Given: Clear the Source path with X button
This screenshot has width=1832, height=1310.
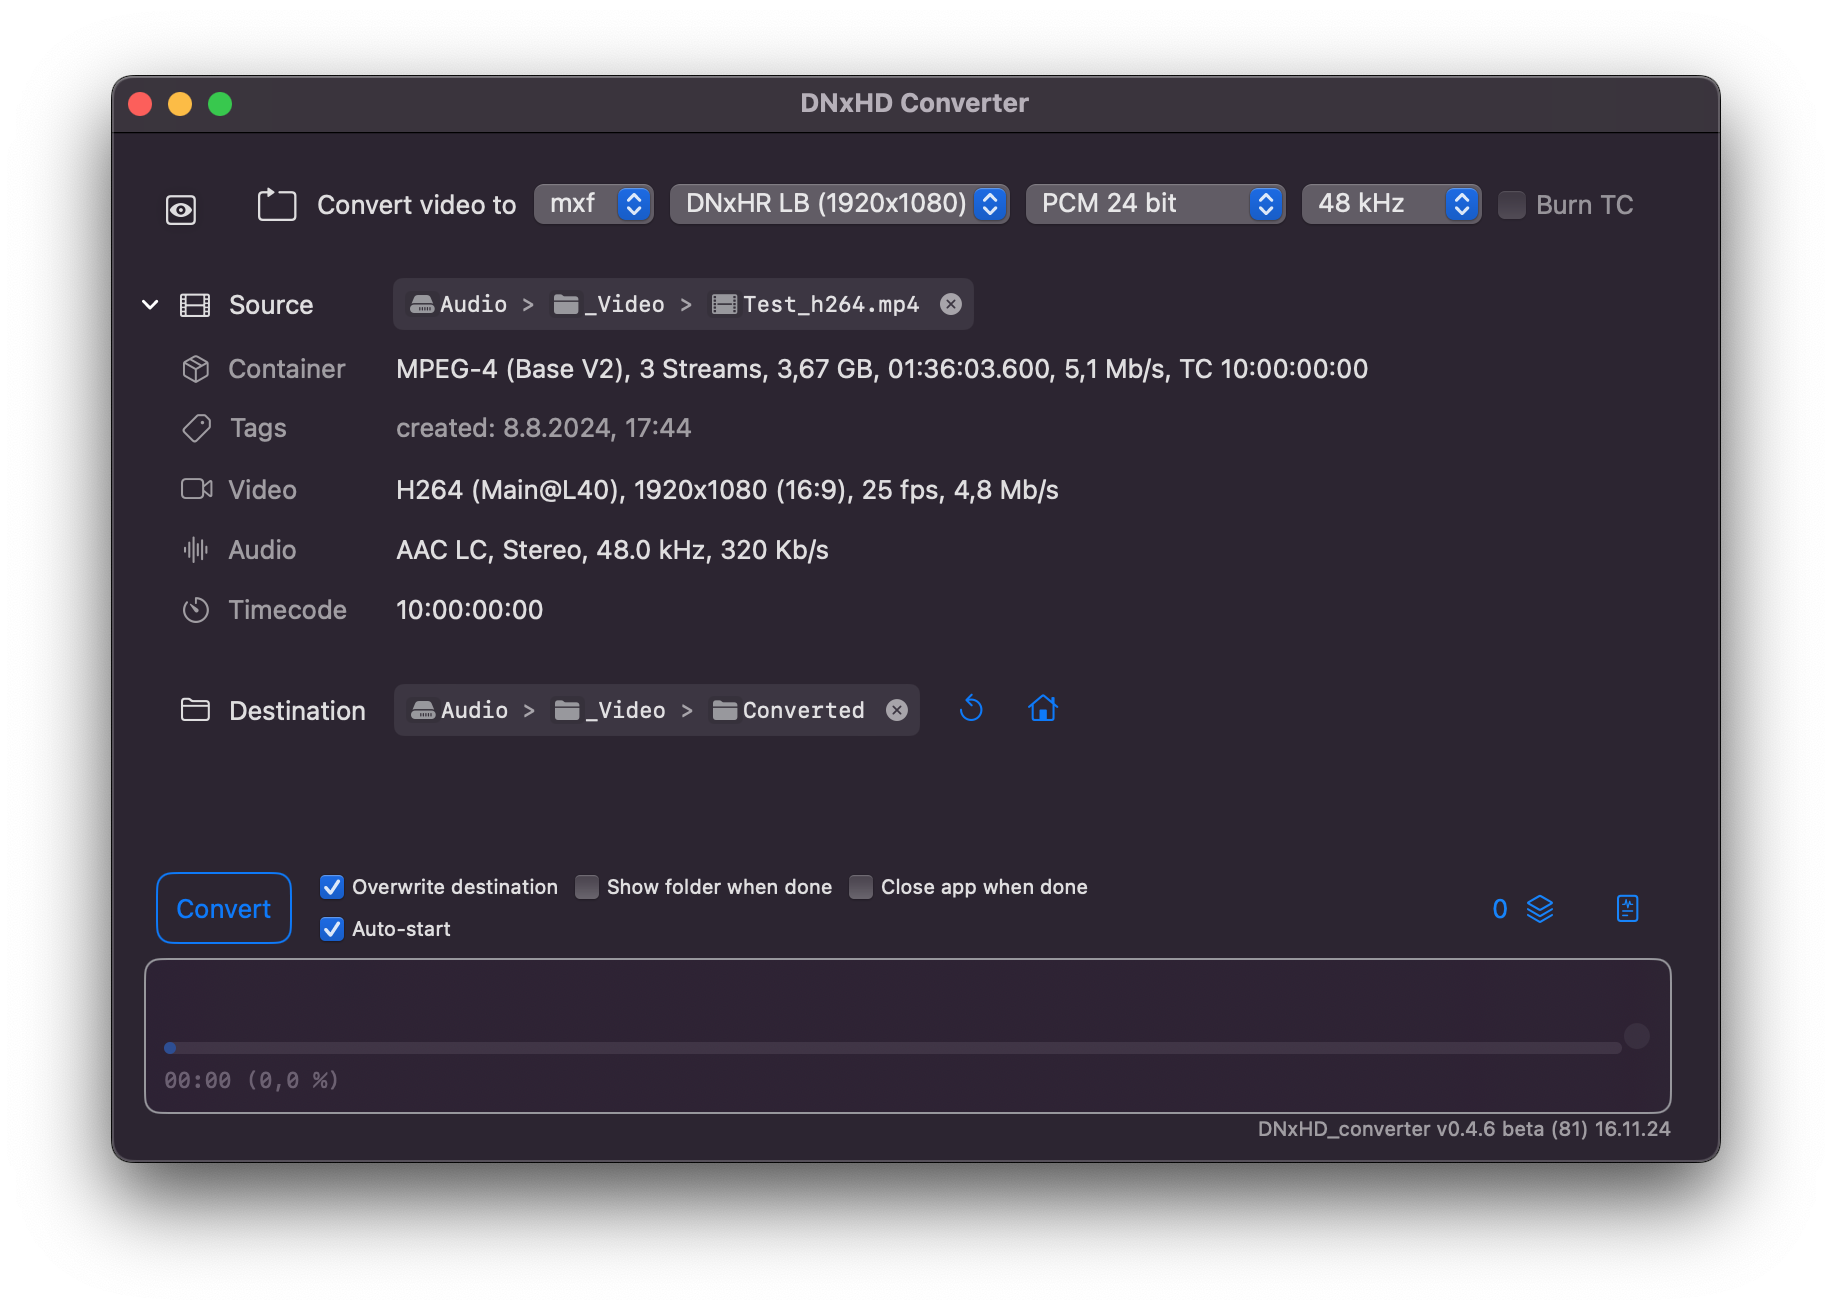Looking at the screenshot, I should coord(951,304).
